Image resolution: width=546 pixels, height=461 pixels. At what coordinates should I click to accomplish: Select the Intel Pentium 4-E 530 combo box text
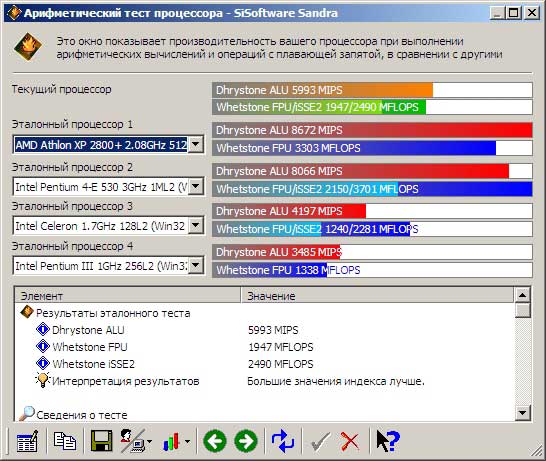tap(101, 187)
